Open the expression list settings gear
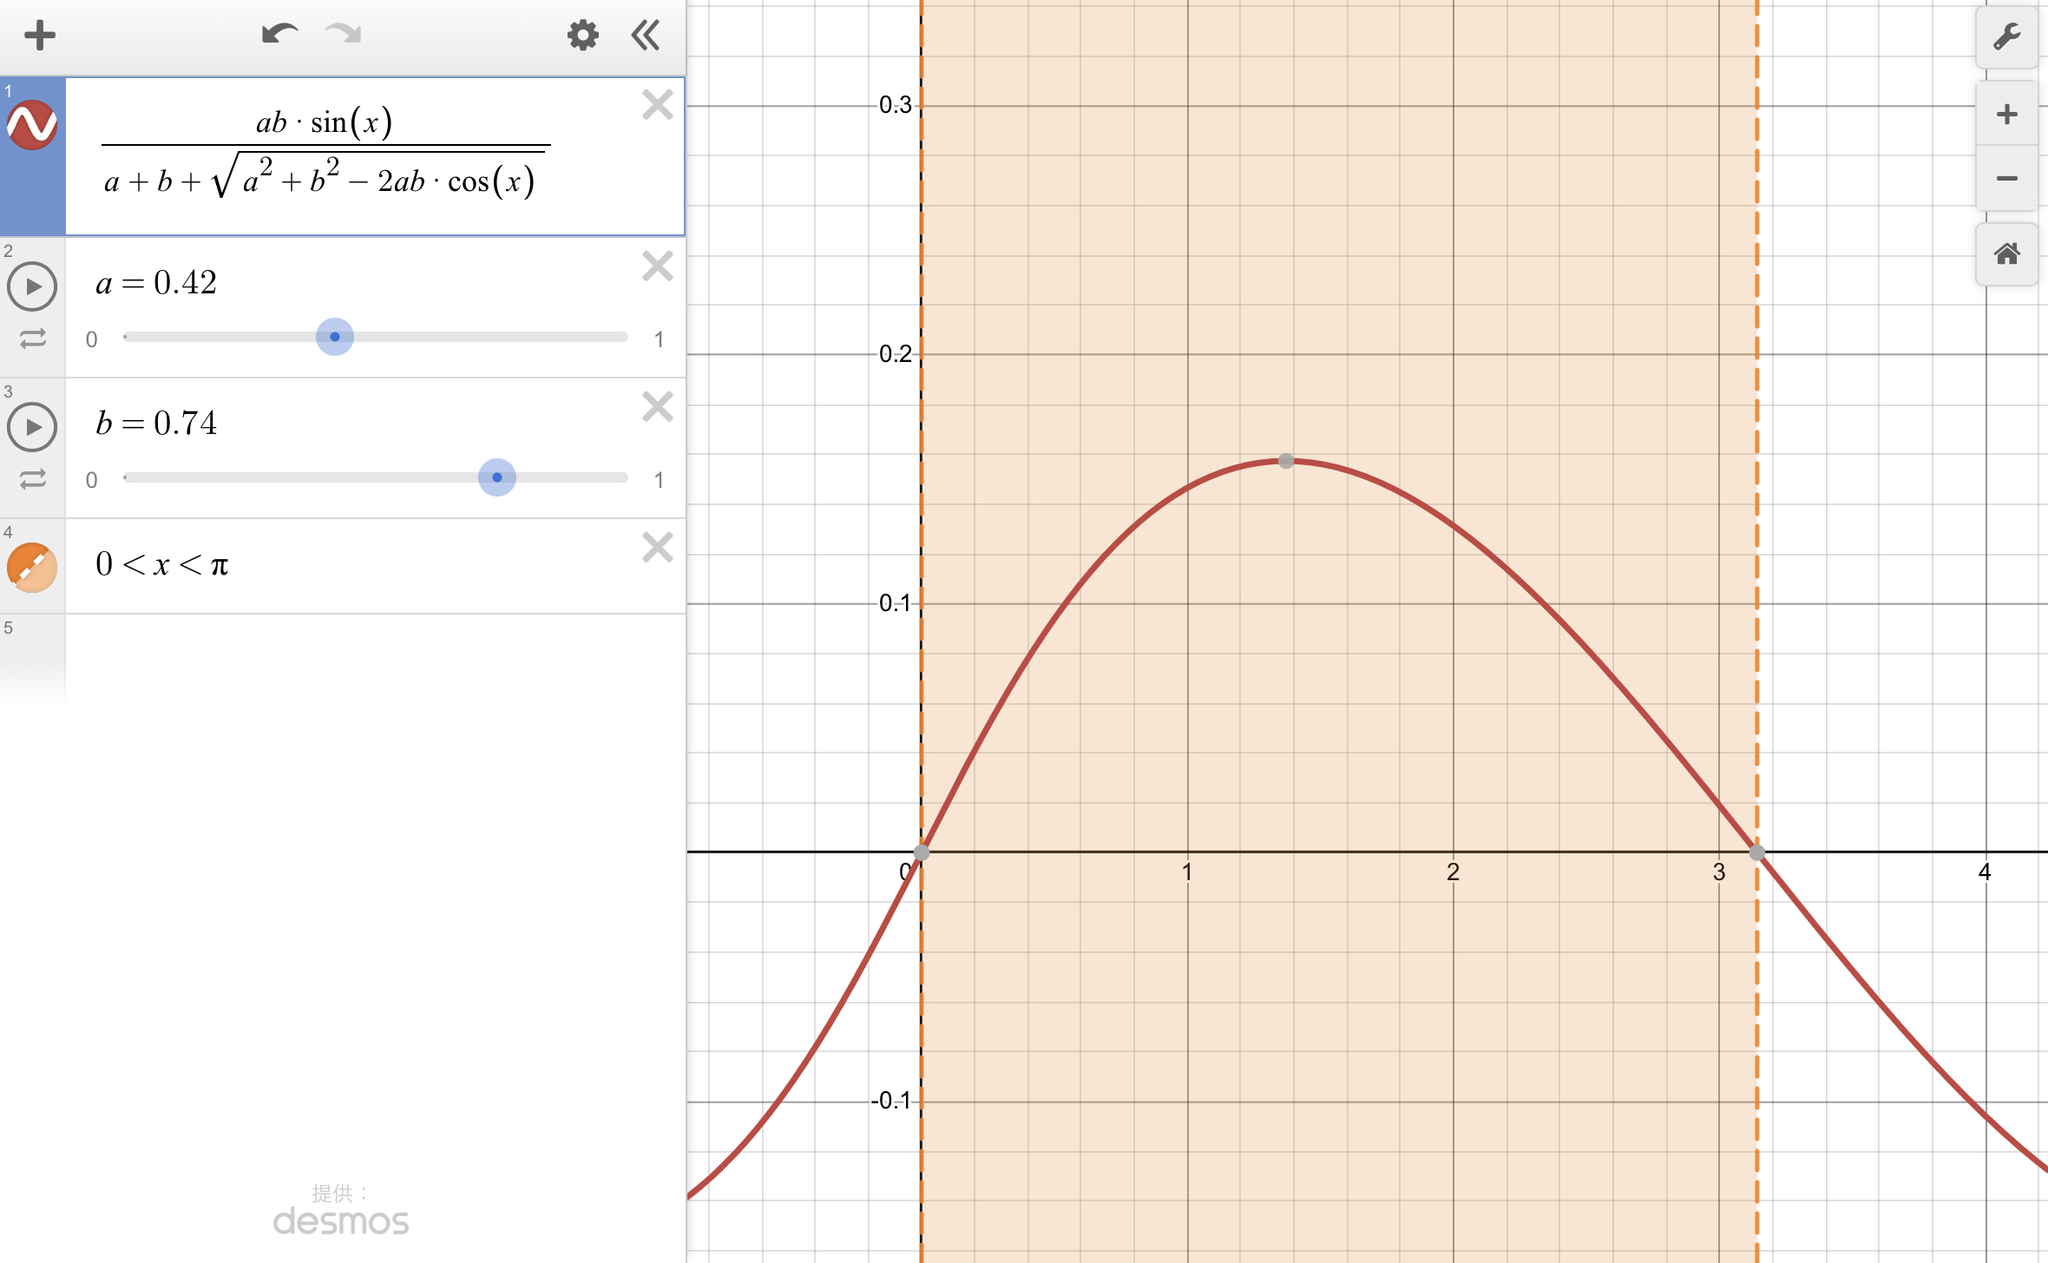The image size is (2048, 1263). pyautogui.click(x=583, y=36)
